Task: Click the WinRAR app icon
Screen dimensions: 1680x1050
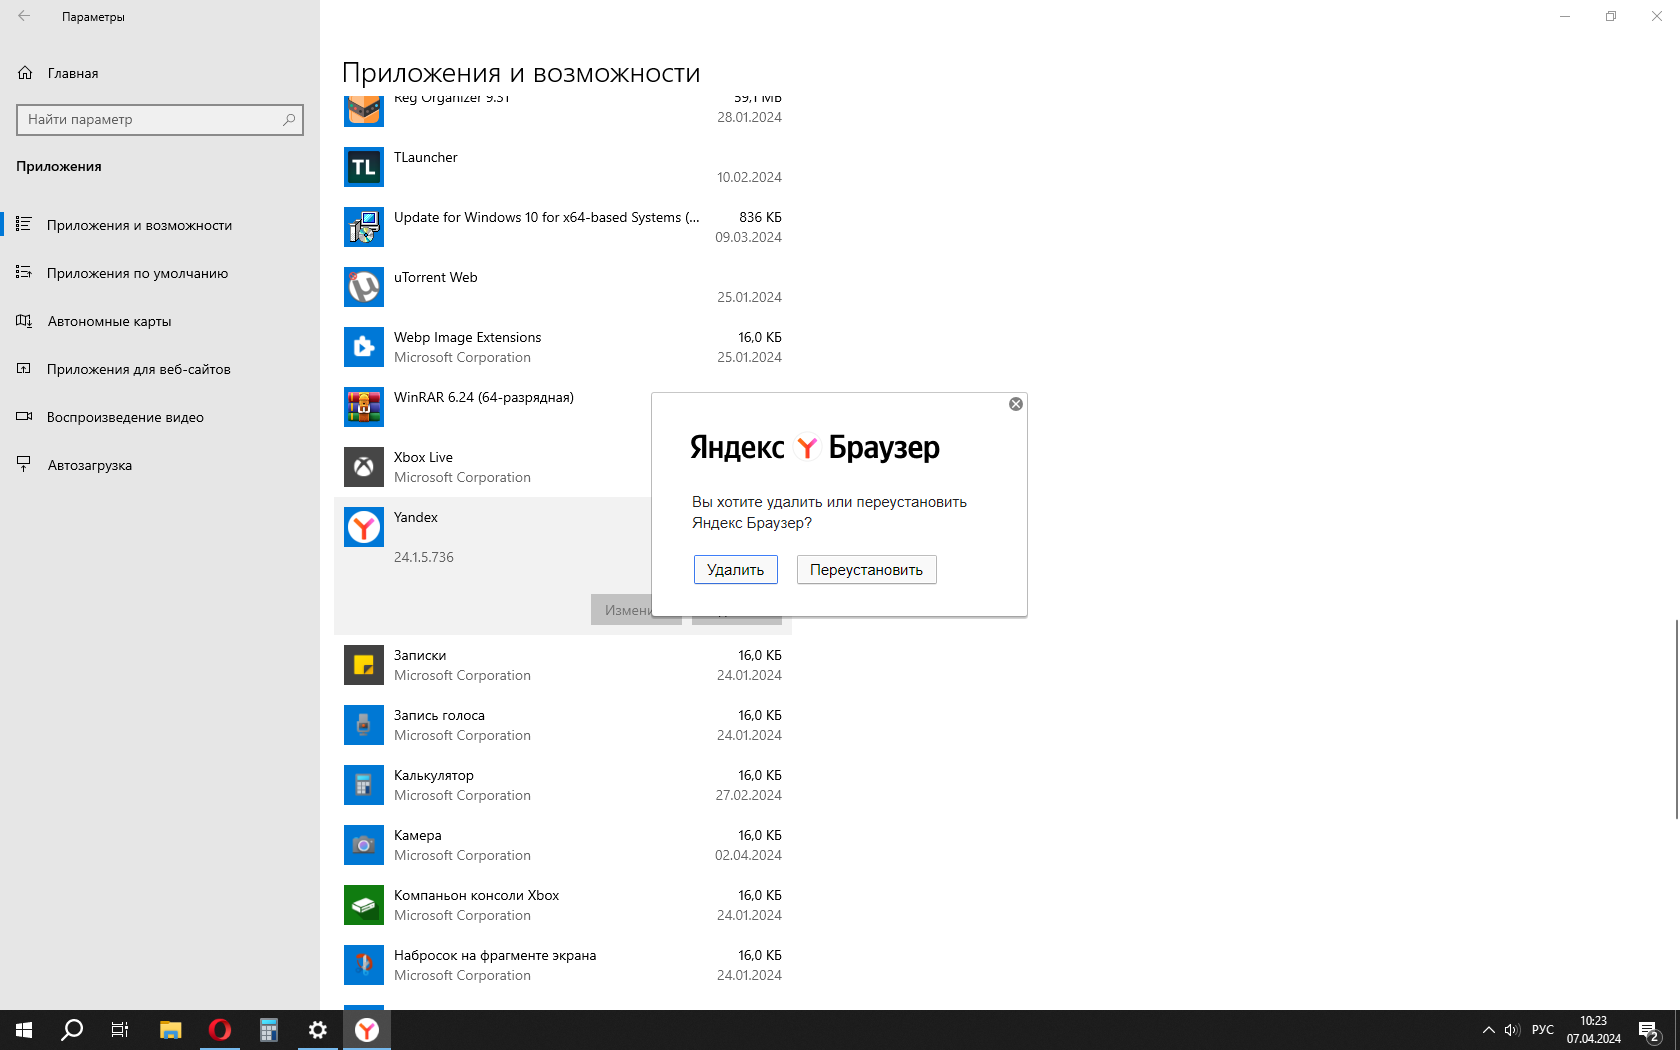Action: point(364,407)
